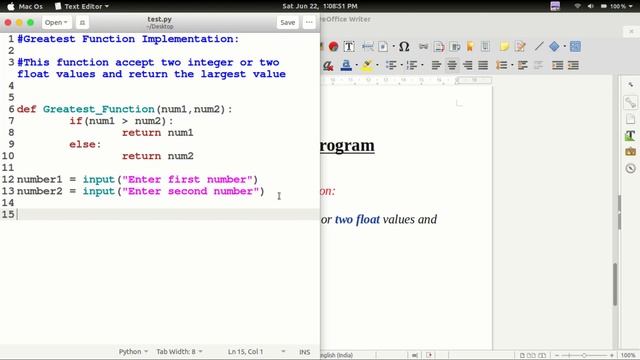This screenshot has height=360, width=640.
Task: Open highlighting color dropdown arrow
Action: pos(377,65)
